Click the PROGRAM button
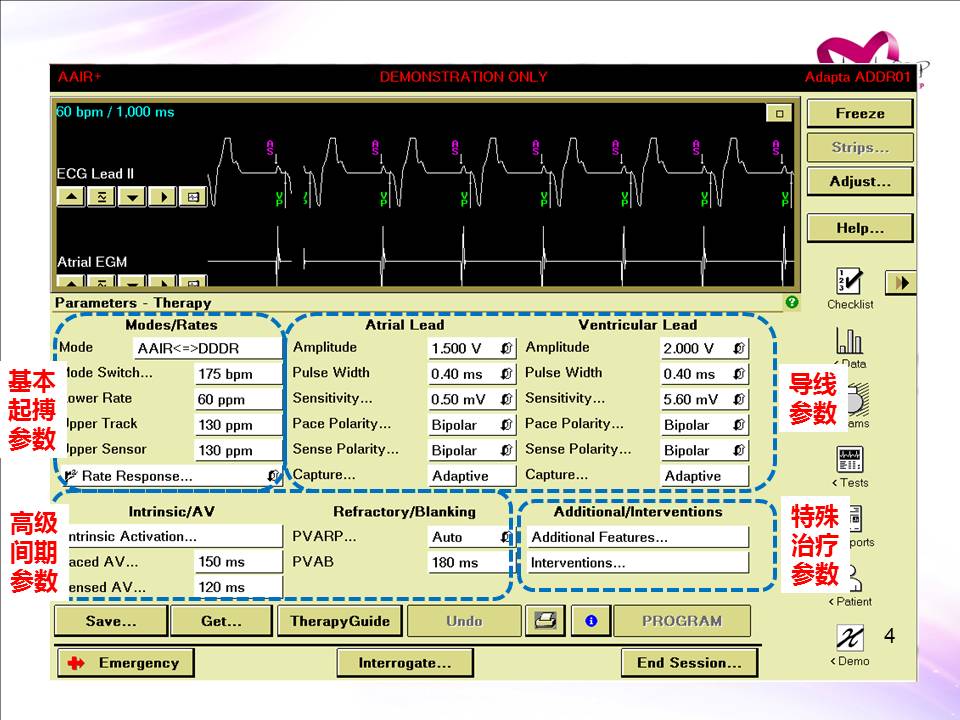The width and height of the screenshot is (960, 720). coord(682,621)
